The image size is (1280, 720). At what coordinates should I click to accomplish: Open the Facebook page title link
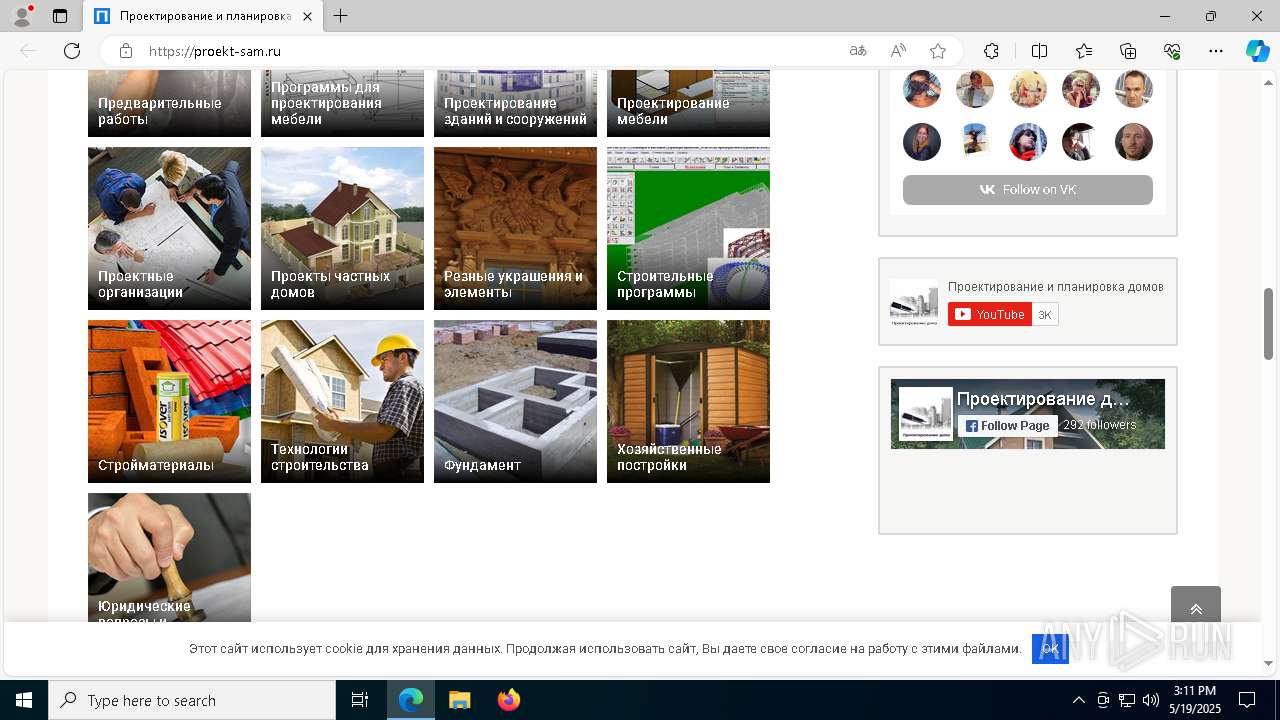click(x=1044, y=399)
